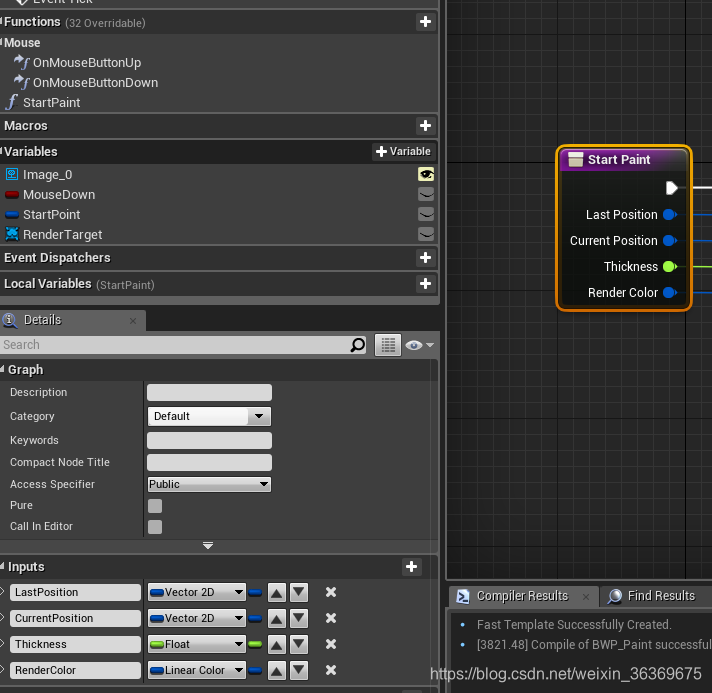Collapse the Inputs section
The image size is (712, 693).
click(x=2, y=566)
